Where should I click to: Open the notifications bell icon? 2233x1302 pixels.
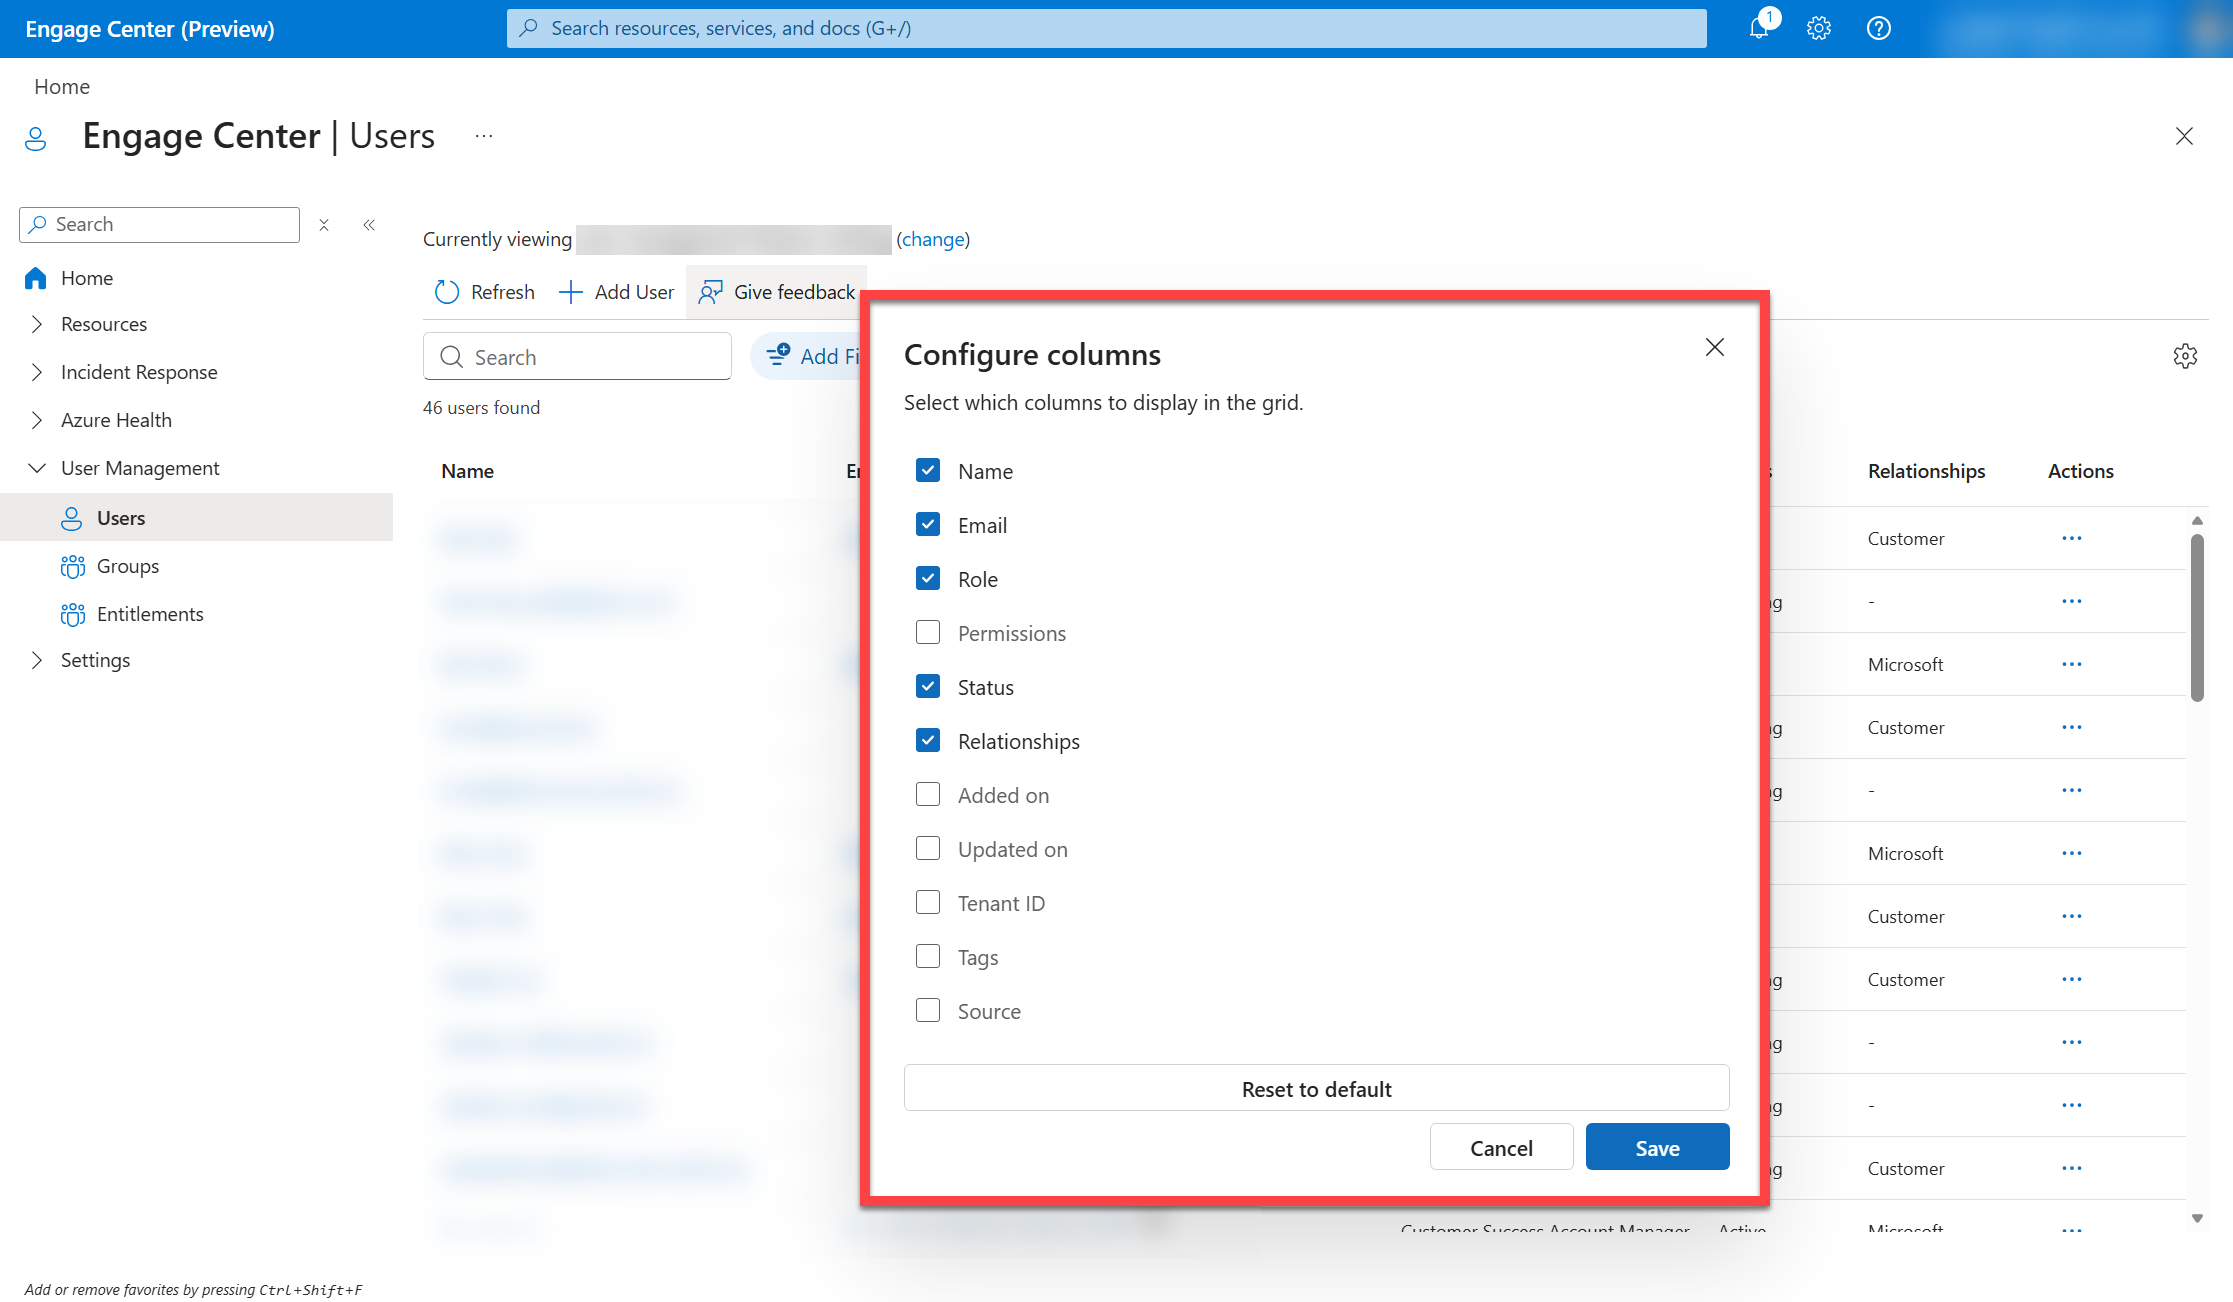(1759, 28)
